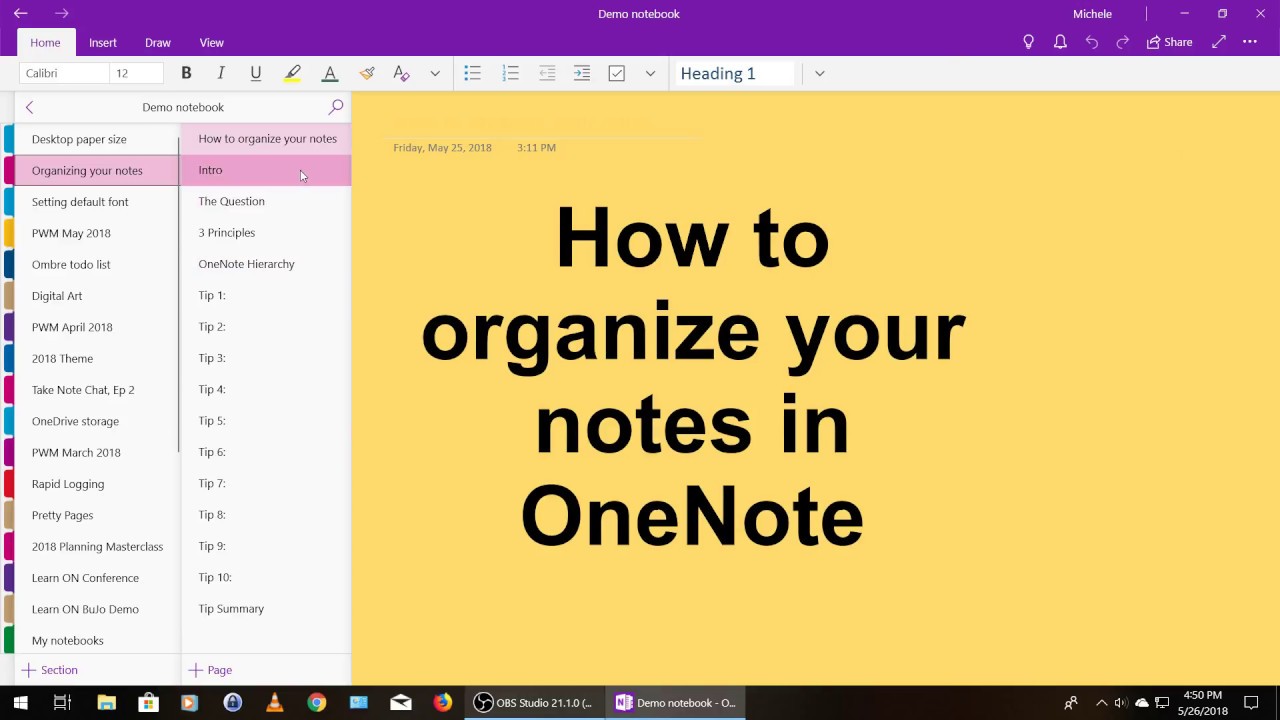Open the more options ellipsis menu
The height and width of the screenshot is (720, 1280).
click(1250, 42)
